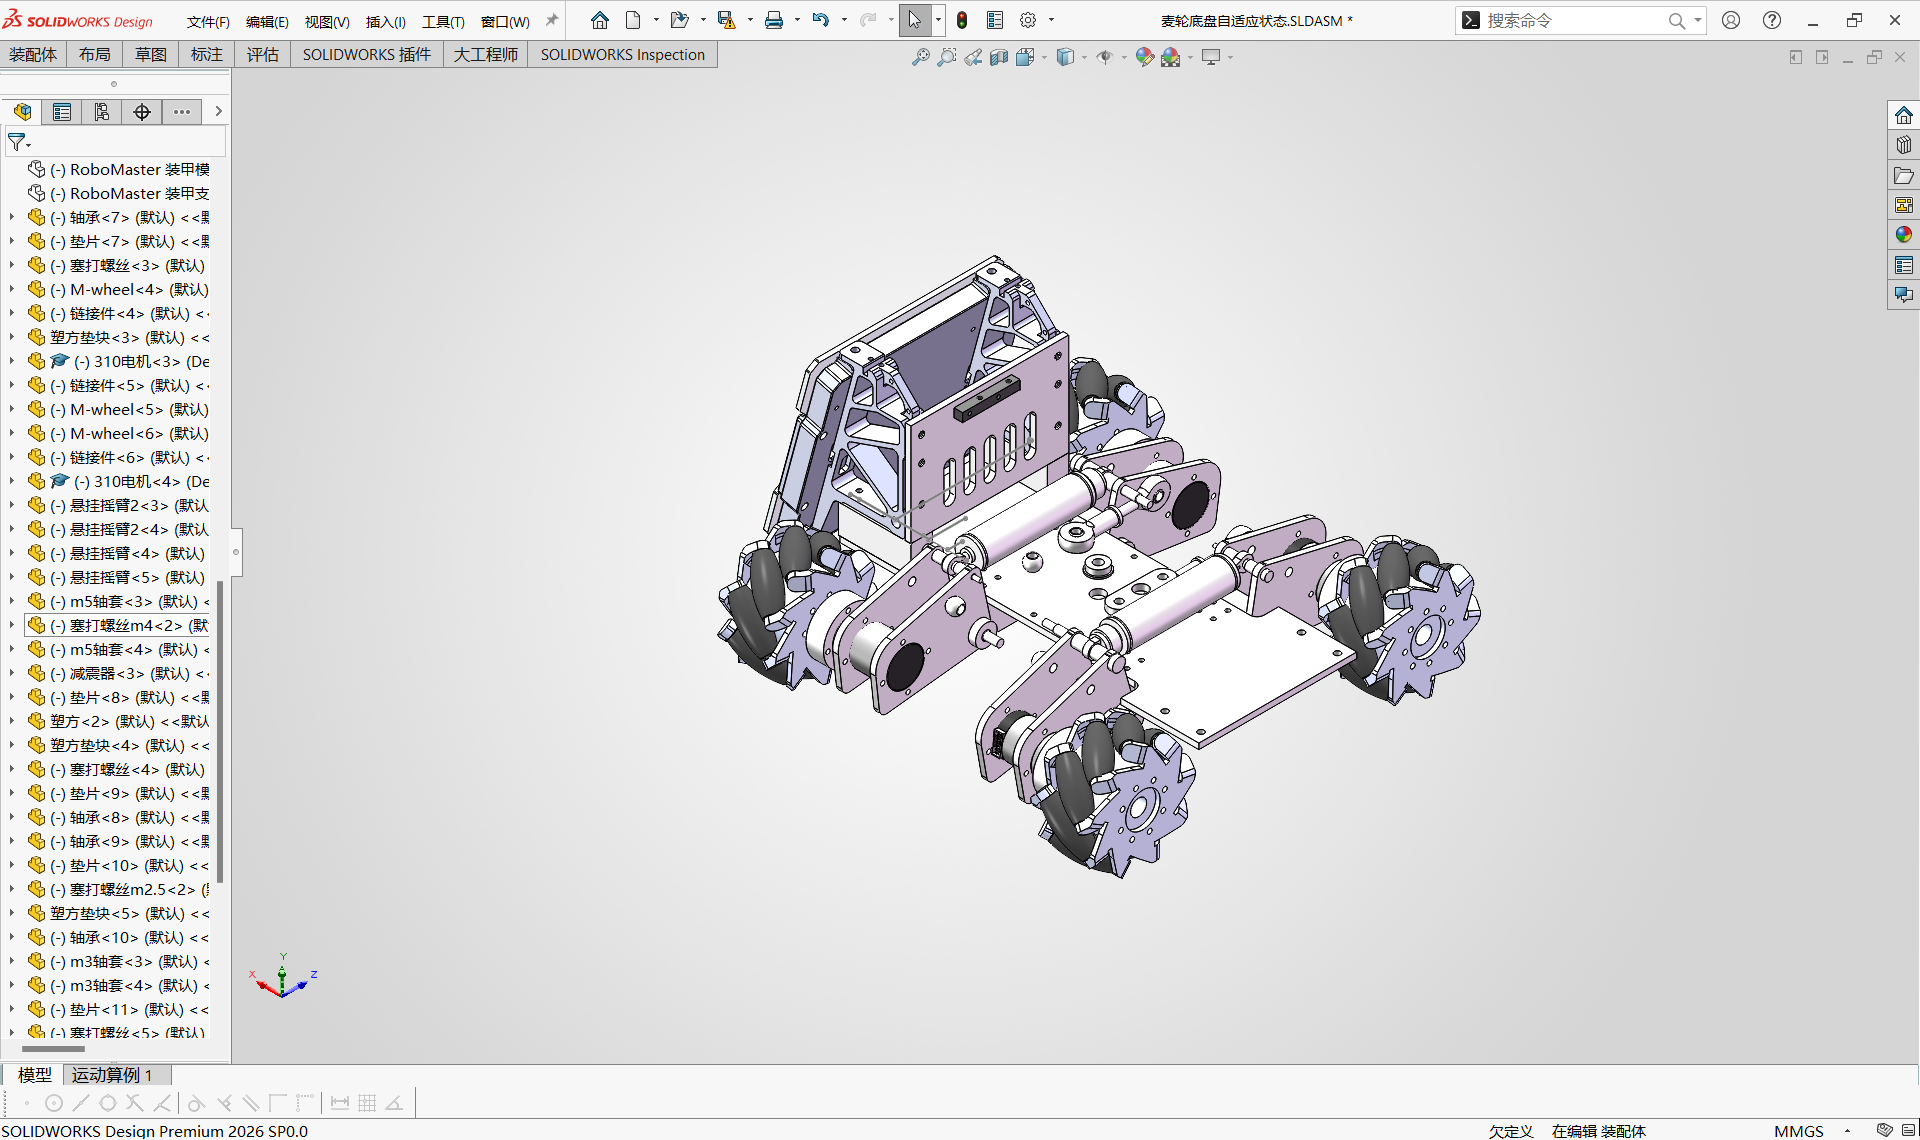Toggle the Select cursor tool
This screenshot has height=1140, width=1920.
pyautogui.click(x=914, y=20)
